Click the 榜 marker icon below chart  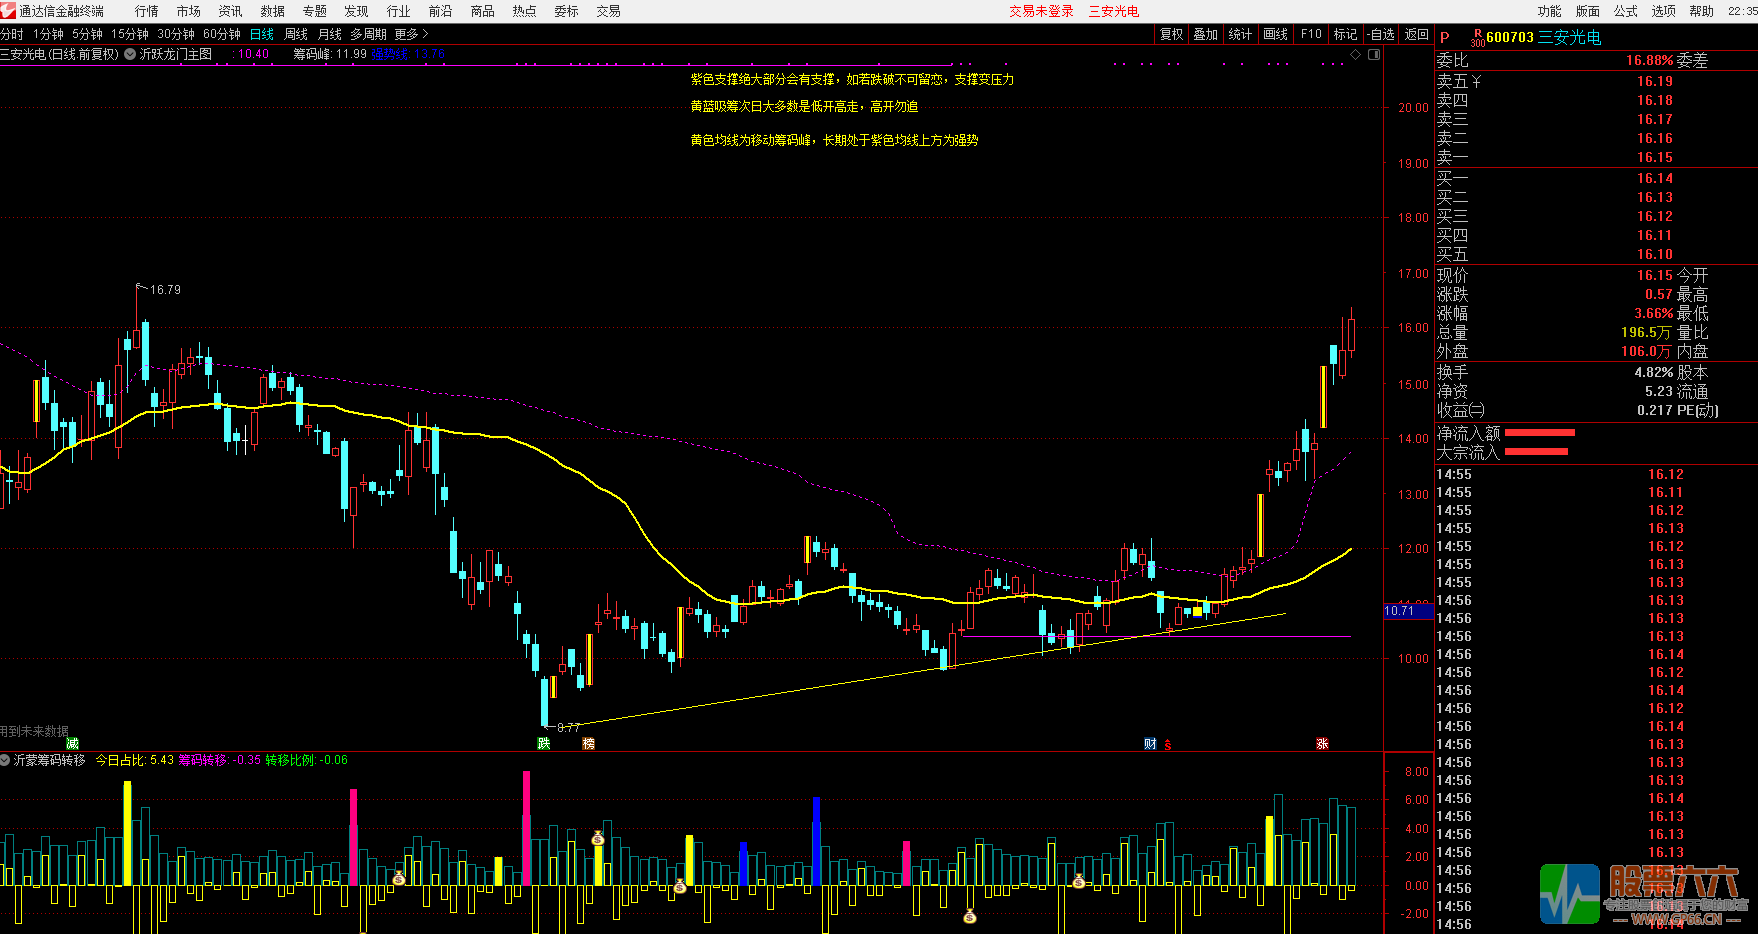click(x=588, y=743)
